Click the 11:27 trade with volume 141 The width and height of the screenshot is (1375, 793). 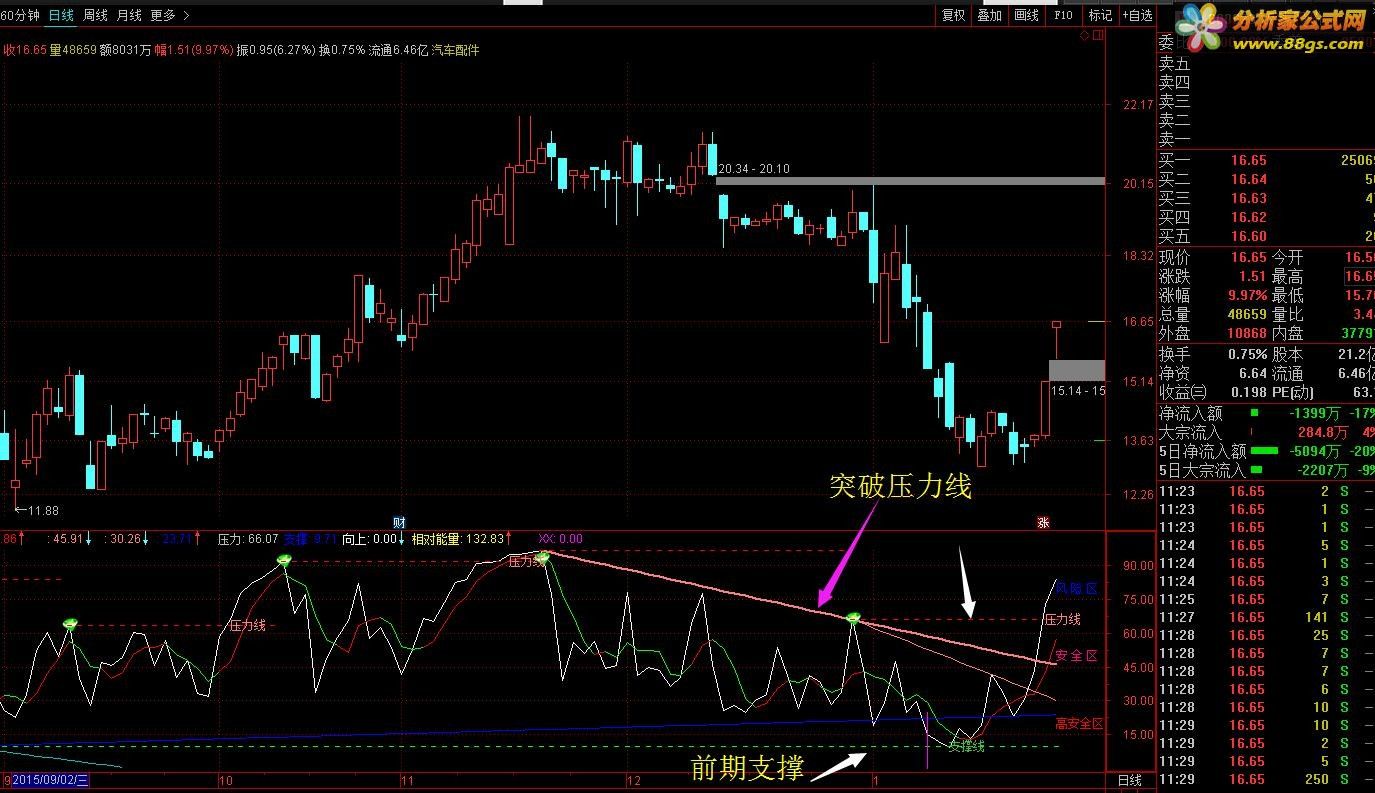coord(1266,618)
